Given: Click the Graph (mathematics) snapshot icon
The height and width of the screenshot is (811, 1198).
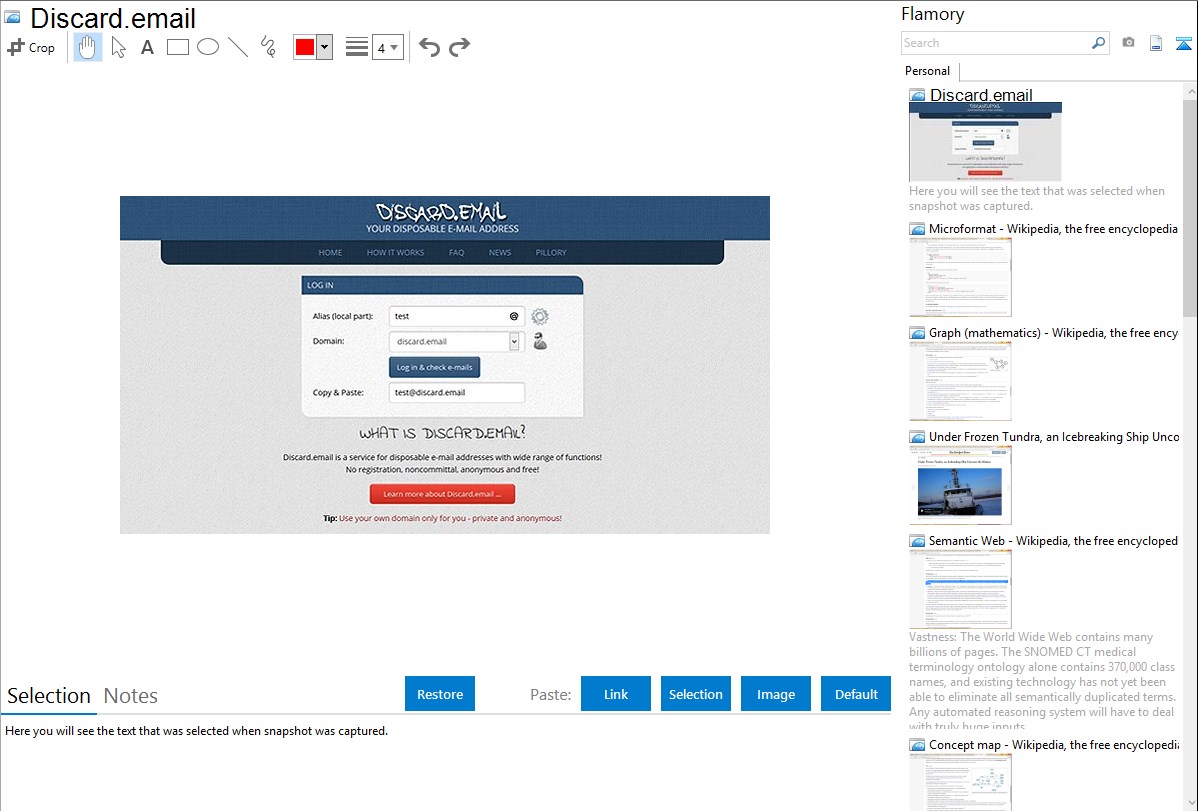Looking at the screenshot, I should (x=917, y=333).
